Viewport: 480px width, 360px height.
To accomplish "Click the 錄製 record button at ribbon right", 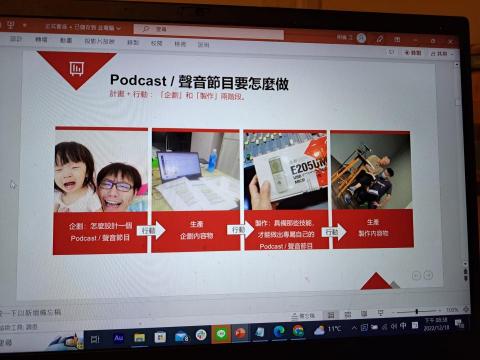I will click(x=413, y=53).
